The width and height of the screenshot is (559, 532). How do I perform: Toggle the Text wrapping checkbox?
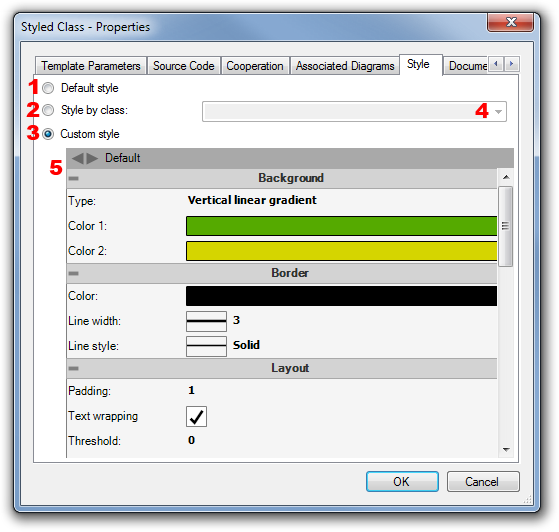pos(196,416)
